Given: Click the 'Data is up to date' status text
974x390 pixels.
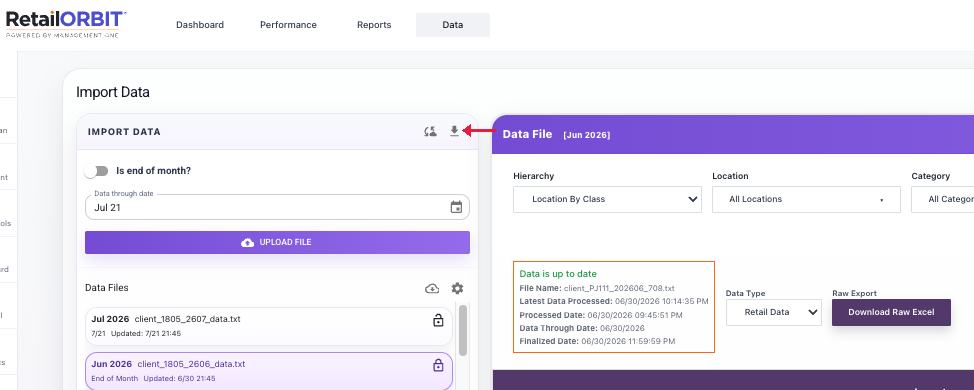Looking at the screenshot, I should (558, 274).
